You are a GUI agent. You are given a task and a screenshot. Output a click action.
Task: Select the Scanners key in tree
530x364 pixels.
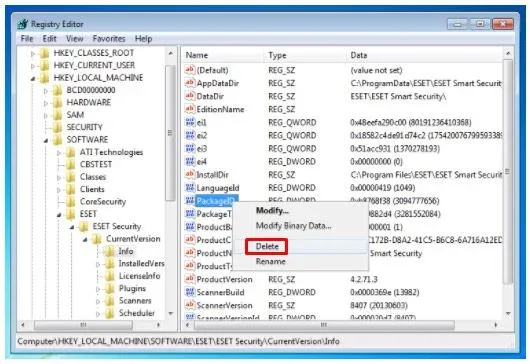pyautogui.click(x=135, y=300)
